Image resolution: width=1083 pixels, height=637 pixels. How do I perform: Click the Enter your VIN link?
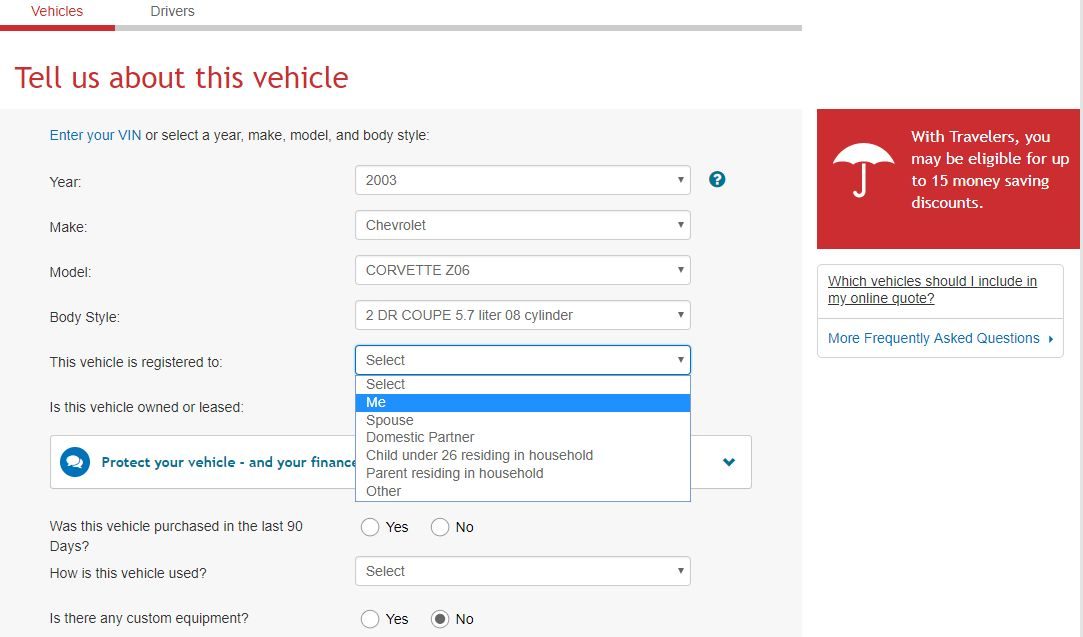pos(95,135)
